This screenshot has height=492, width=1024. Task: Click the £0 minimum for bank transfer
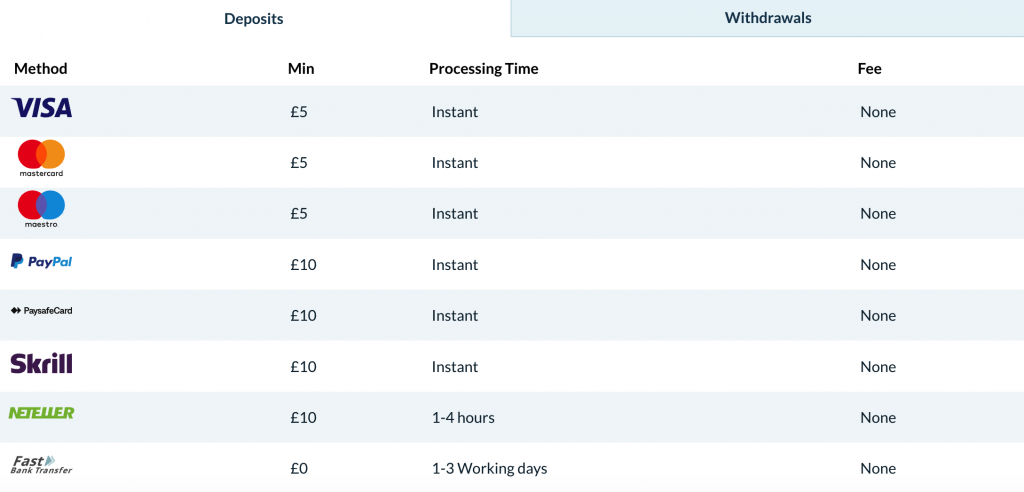(299, 468)
